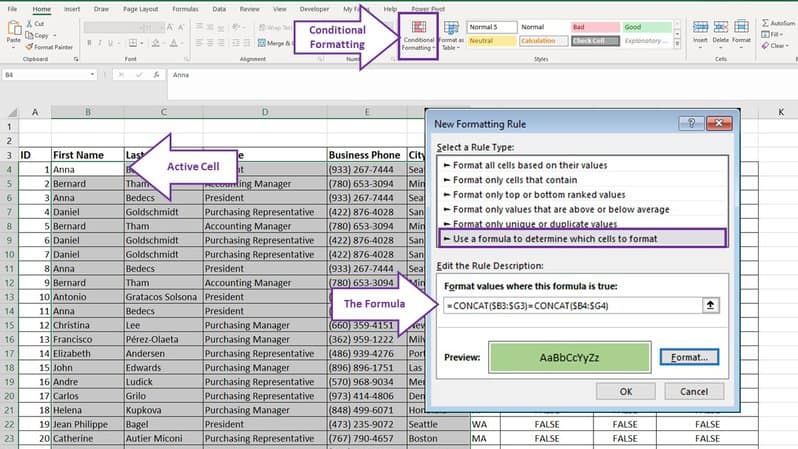Click the Select All corner triangle
Screen dimensions: 798x449
pos(12,112)
